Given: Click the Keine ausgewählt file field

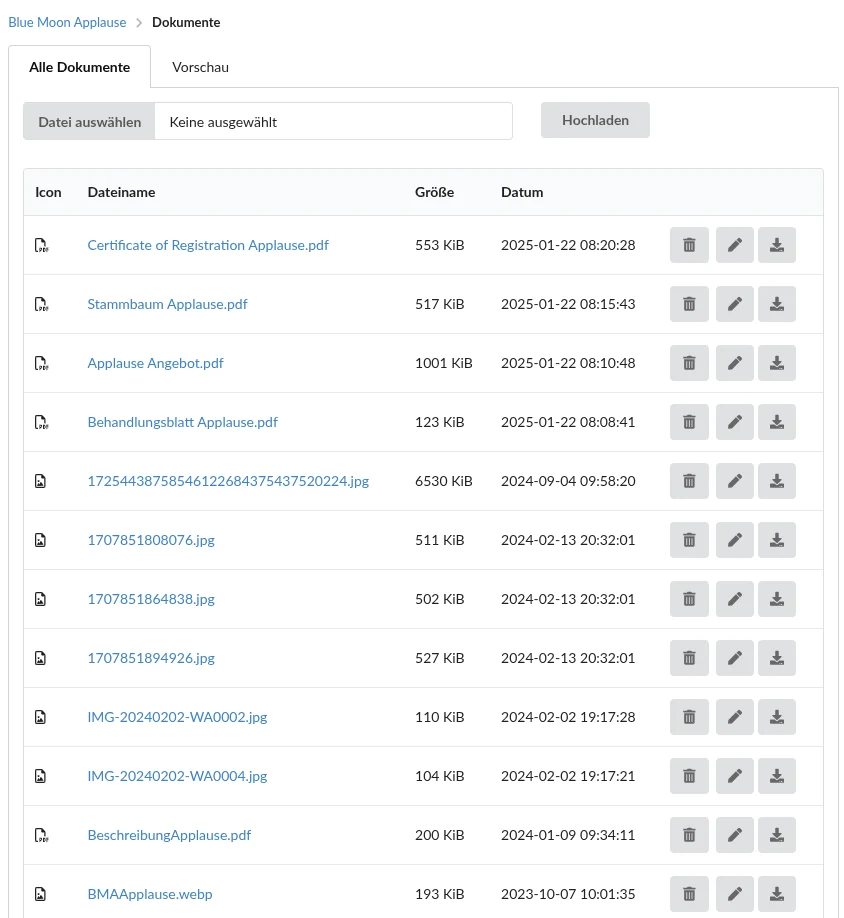Looking at the screenshot, I should (x=333, y=122).
